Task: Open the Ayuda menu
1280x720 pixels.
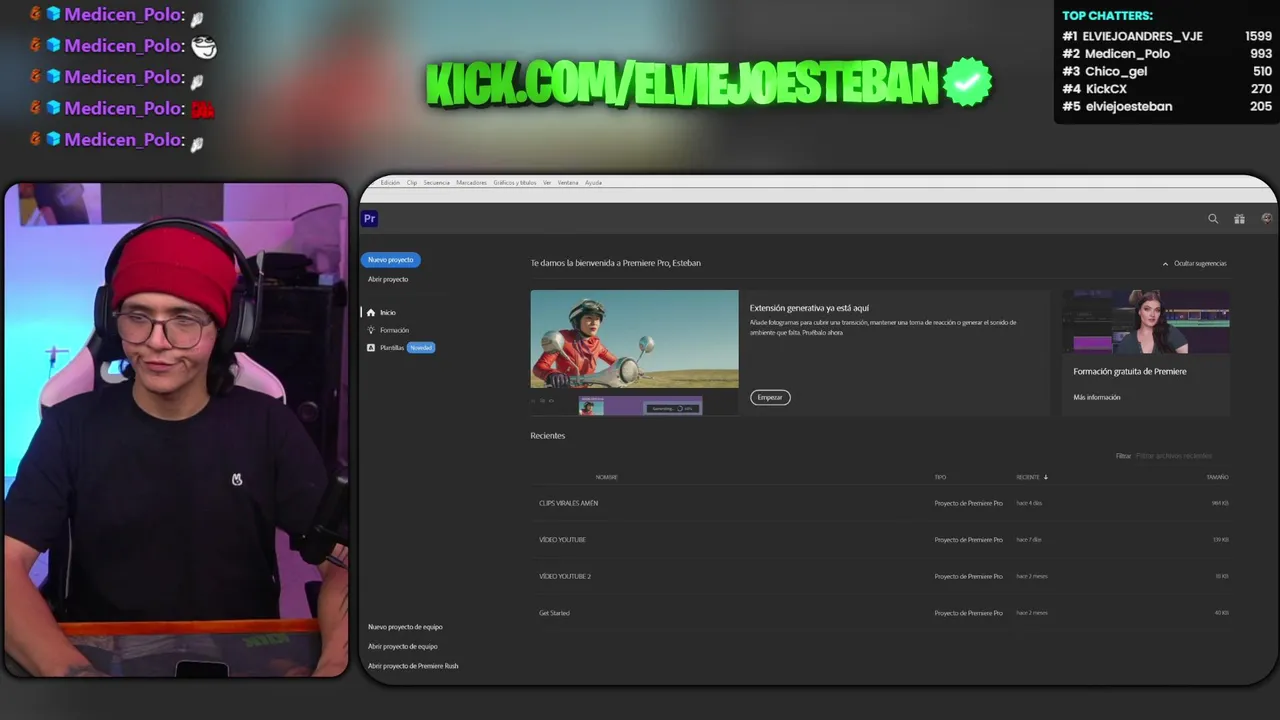Action: click(x=593, y=183)
